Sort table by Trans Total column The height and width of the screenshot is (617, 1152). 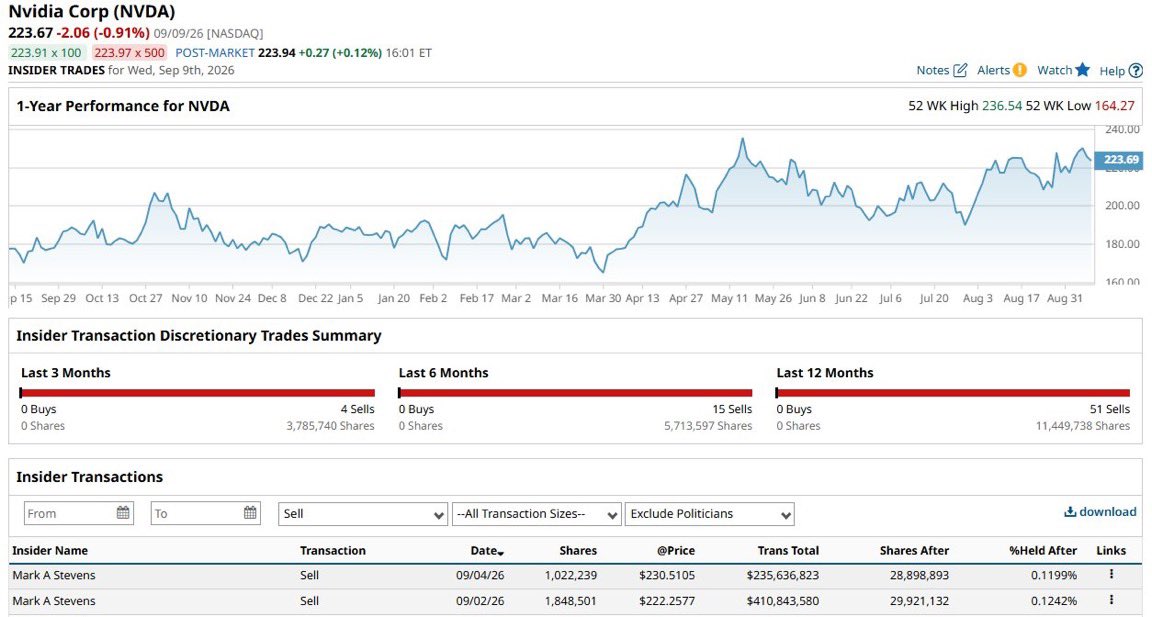click(788, 550)
